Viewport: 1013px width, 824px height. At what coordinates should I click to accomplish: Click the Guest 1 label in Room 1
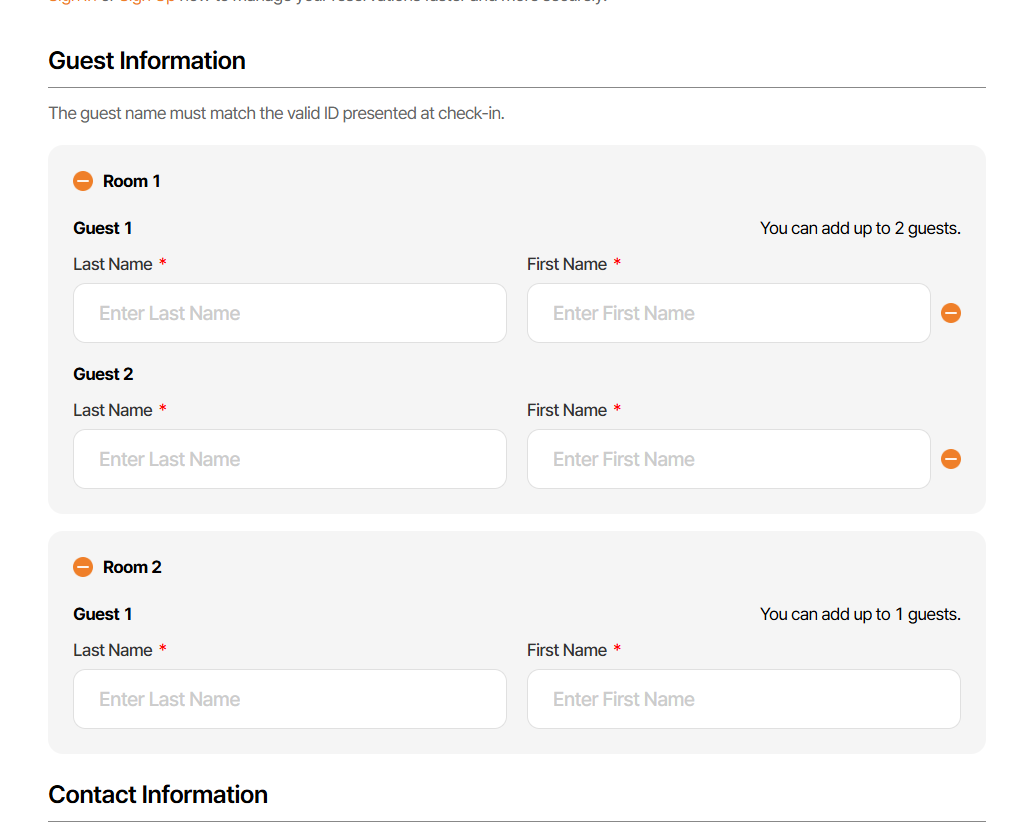[x=103, y=228]
